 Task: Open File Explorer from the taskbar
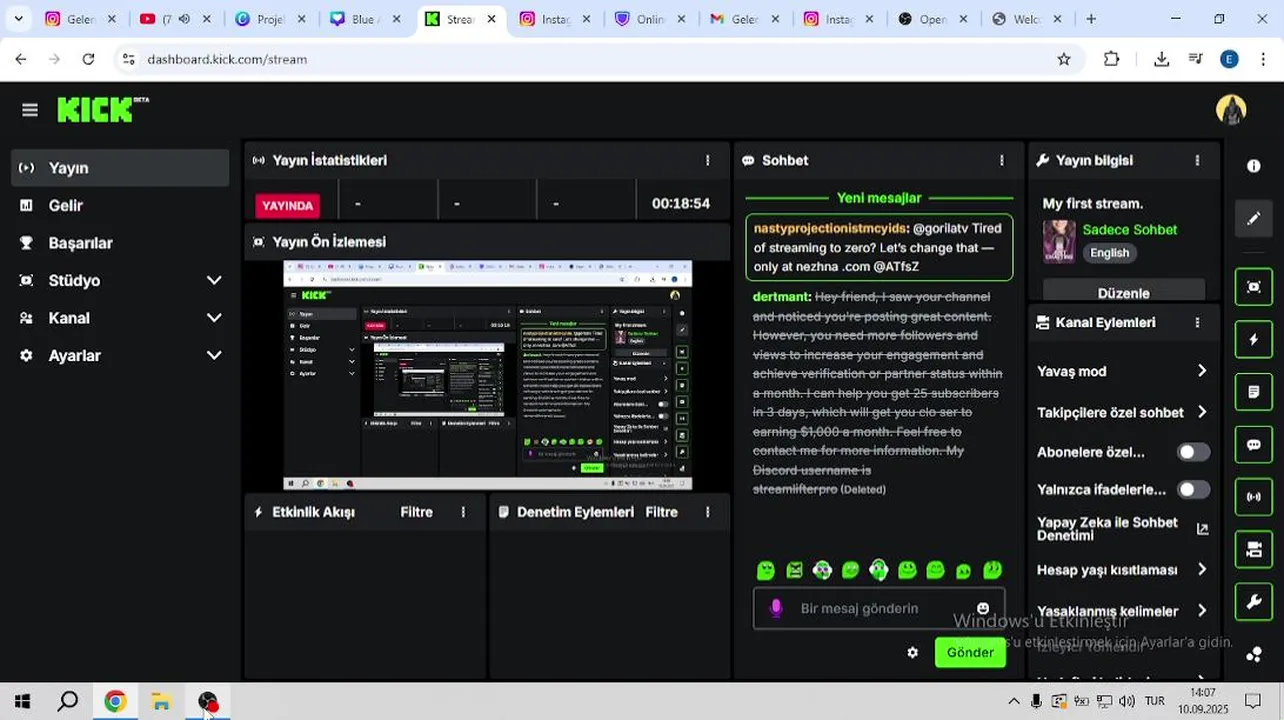(161, 701)
